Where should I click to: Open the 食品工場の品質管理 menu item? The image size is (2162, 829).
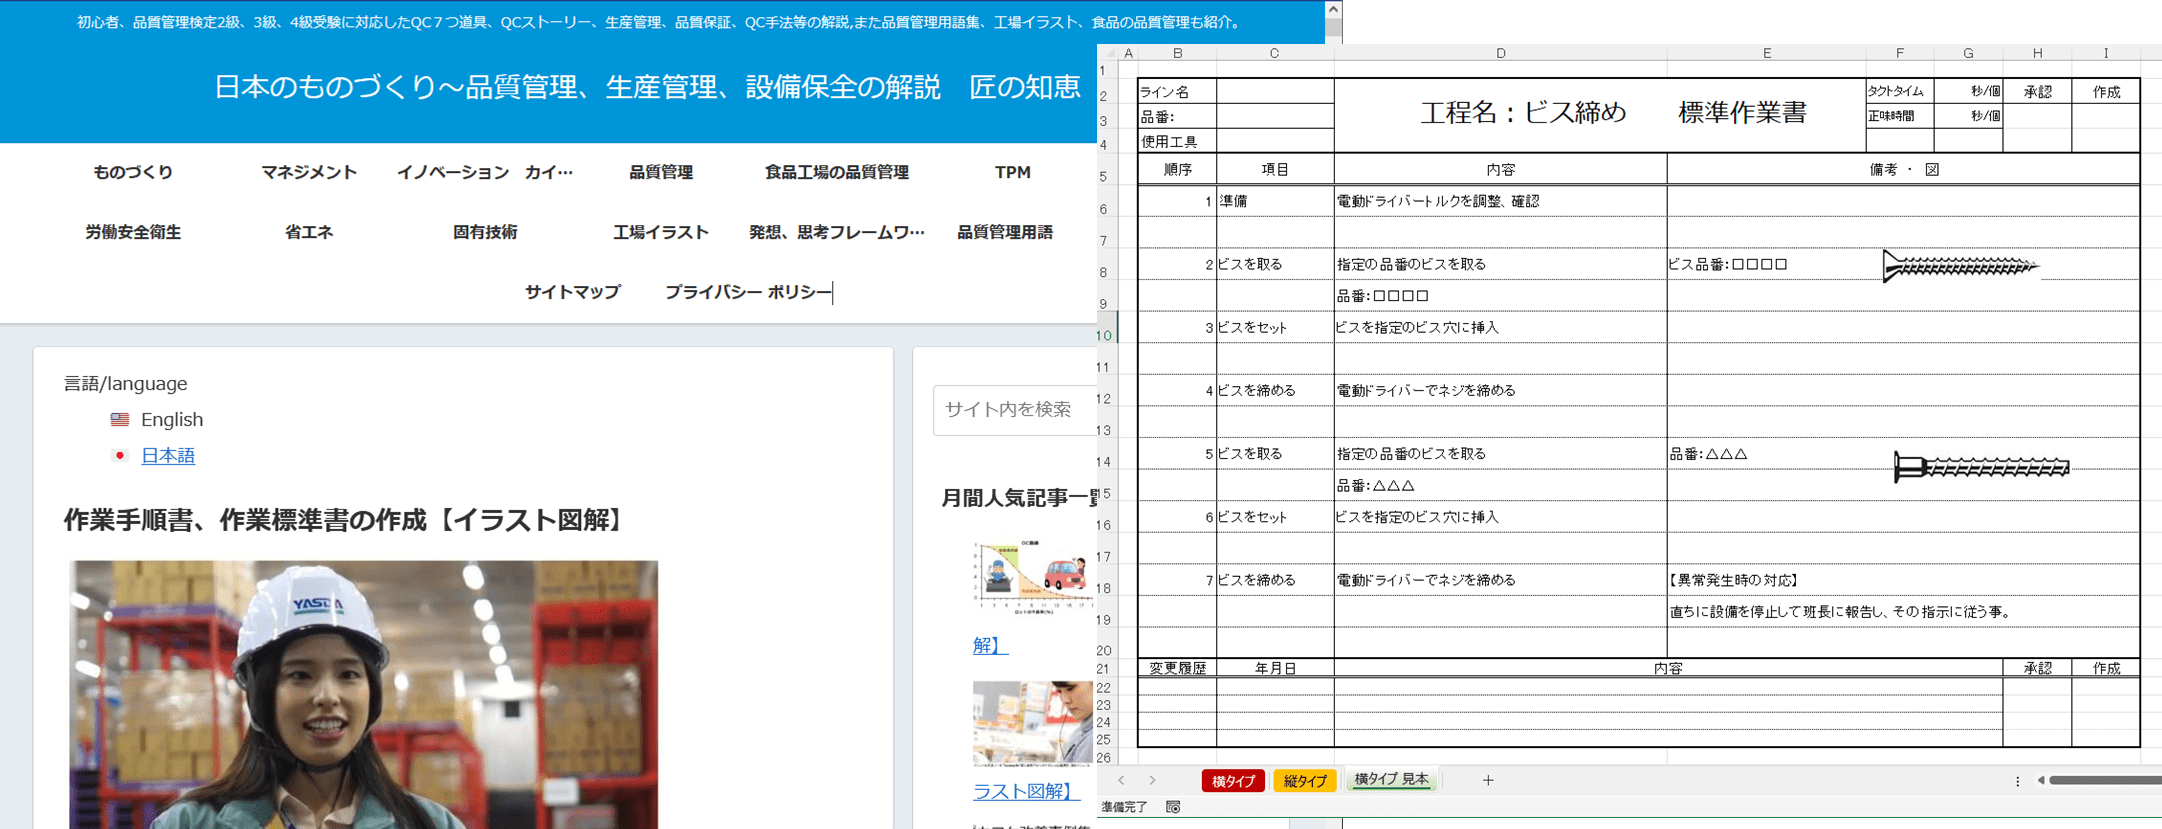coord(837,172)
